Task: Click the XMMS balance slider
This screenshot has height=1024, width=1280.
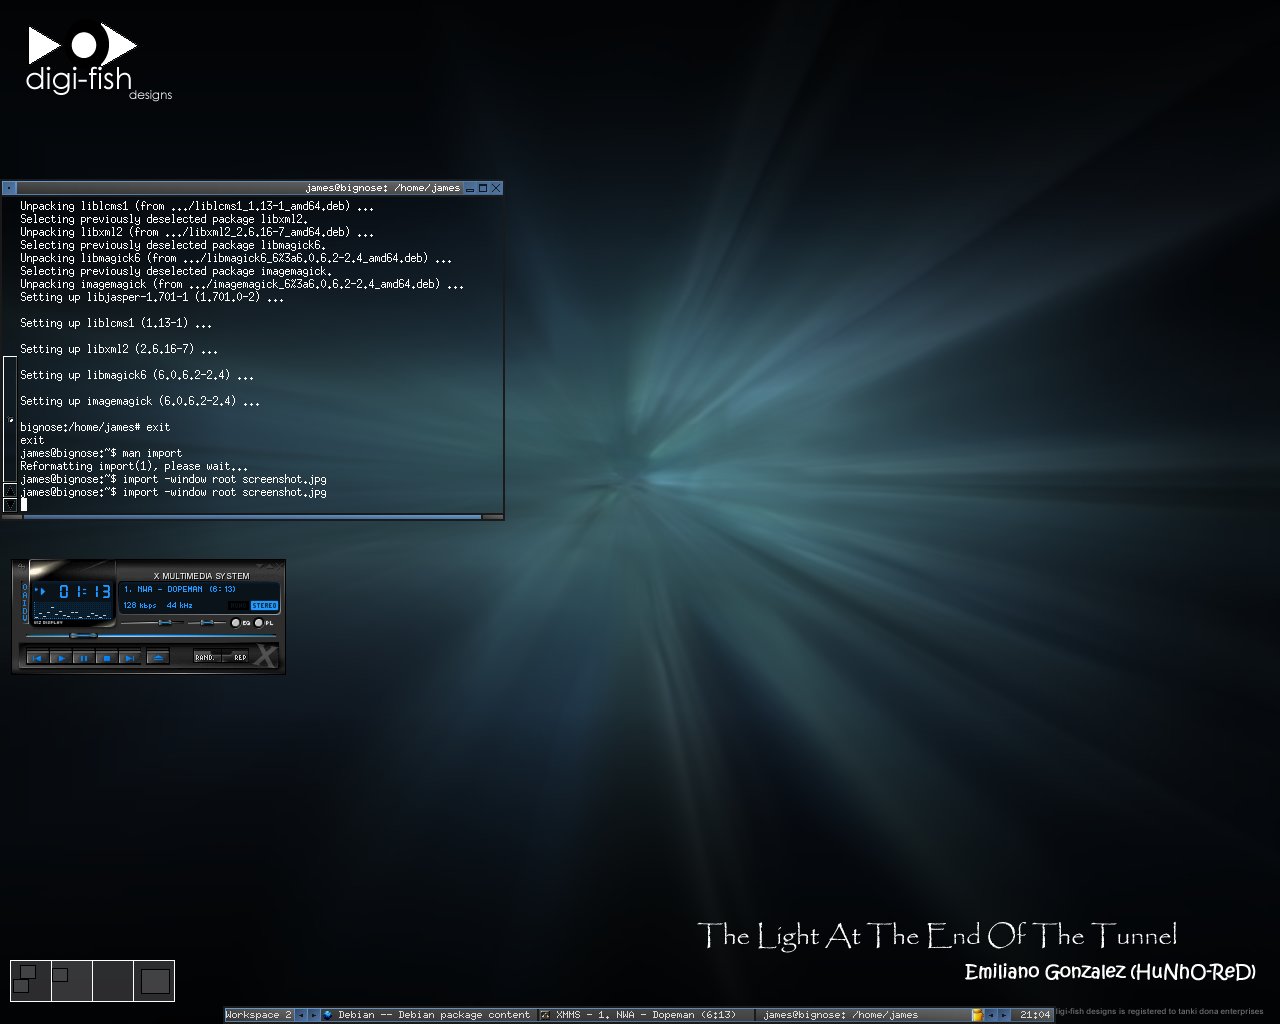Action: 206,622
